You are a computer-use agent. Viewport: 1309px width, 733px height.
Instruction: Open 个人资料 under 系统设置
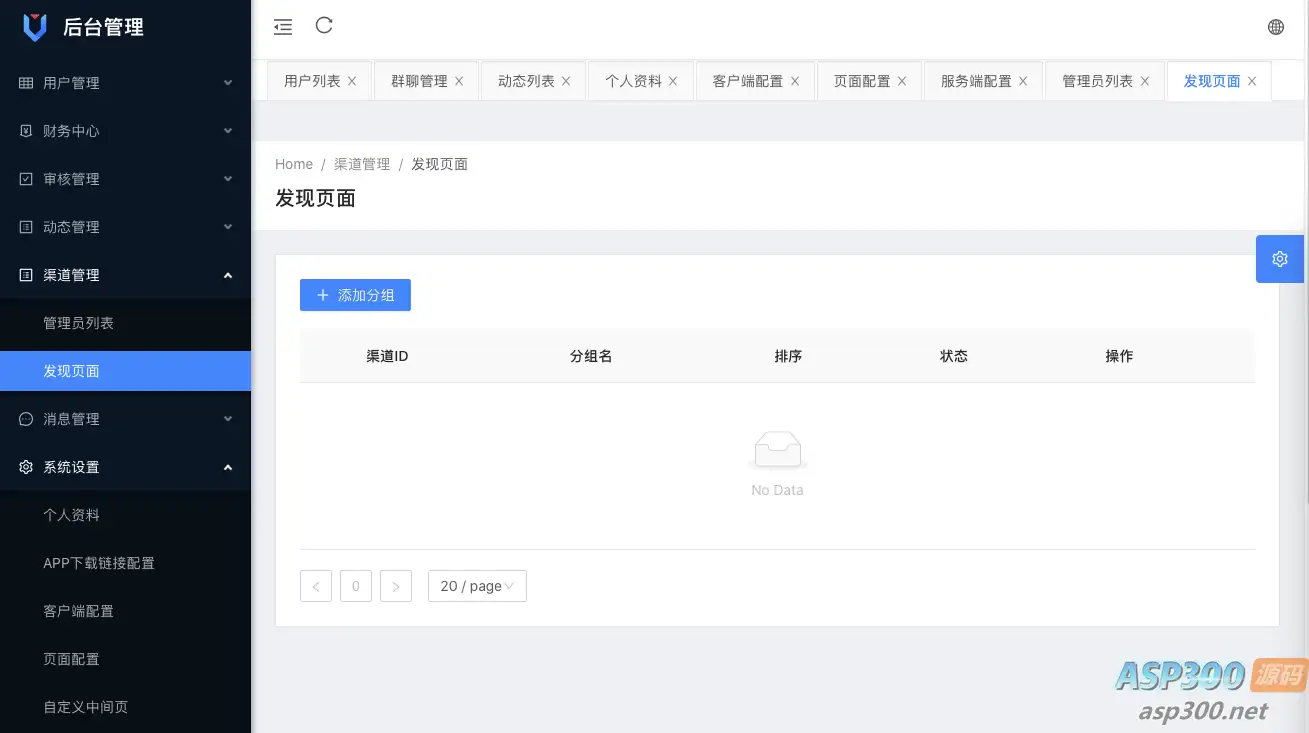coord(125,515)
